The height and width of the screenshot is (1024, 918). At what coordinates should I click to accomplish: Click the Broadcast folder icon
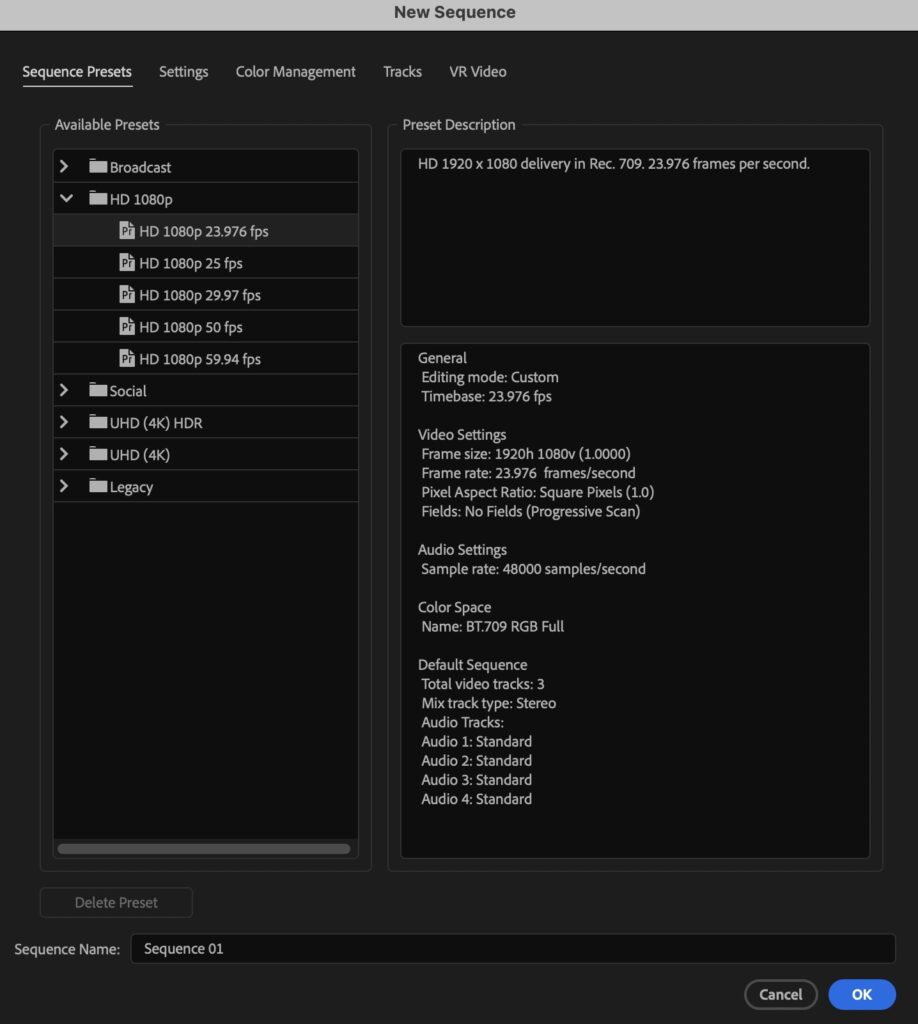pyautogui.click(x=98, y=166)
